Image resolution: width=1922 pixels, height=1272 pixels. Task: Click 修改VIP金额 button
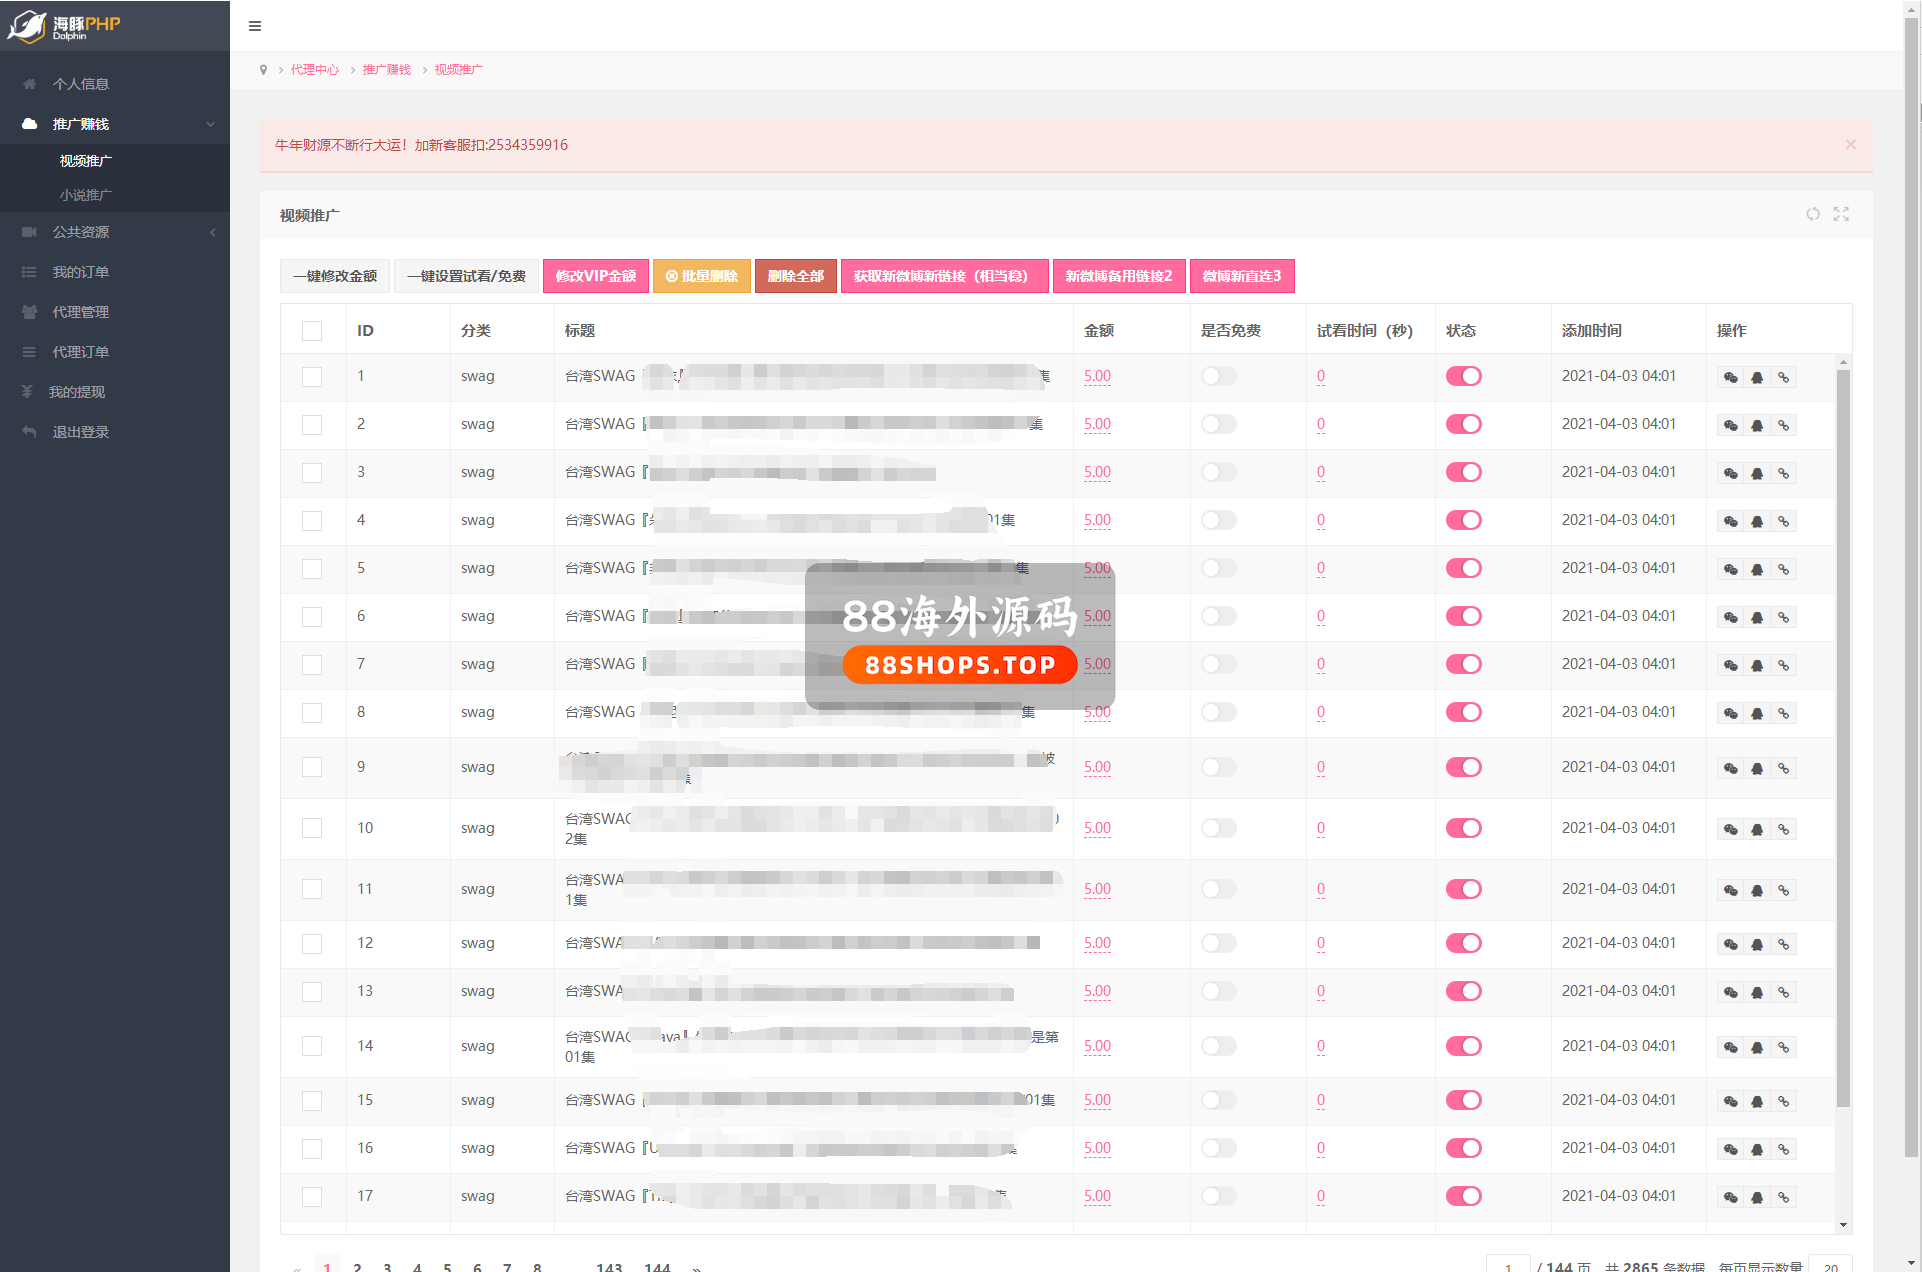click(596, 276)
